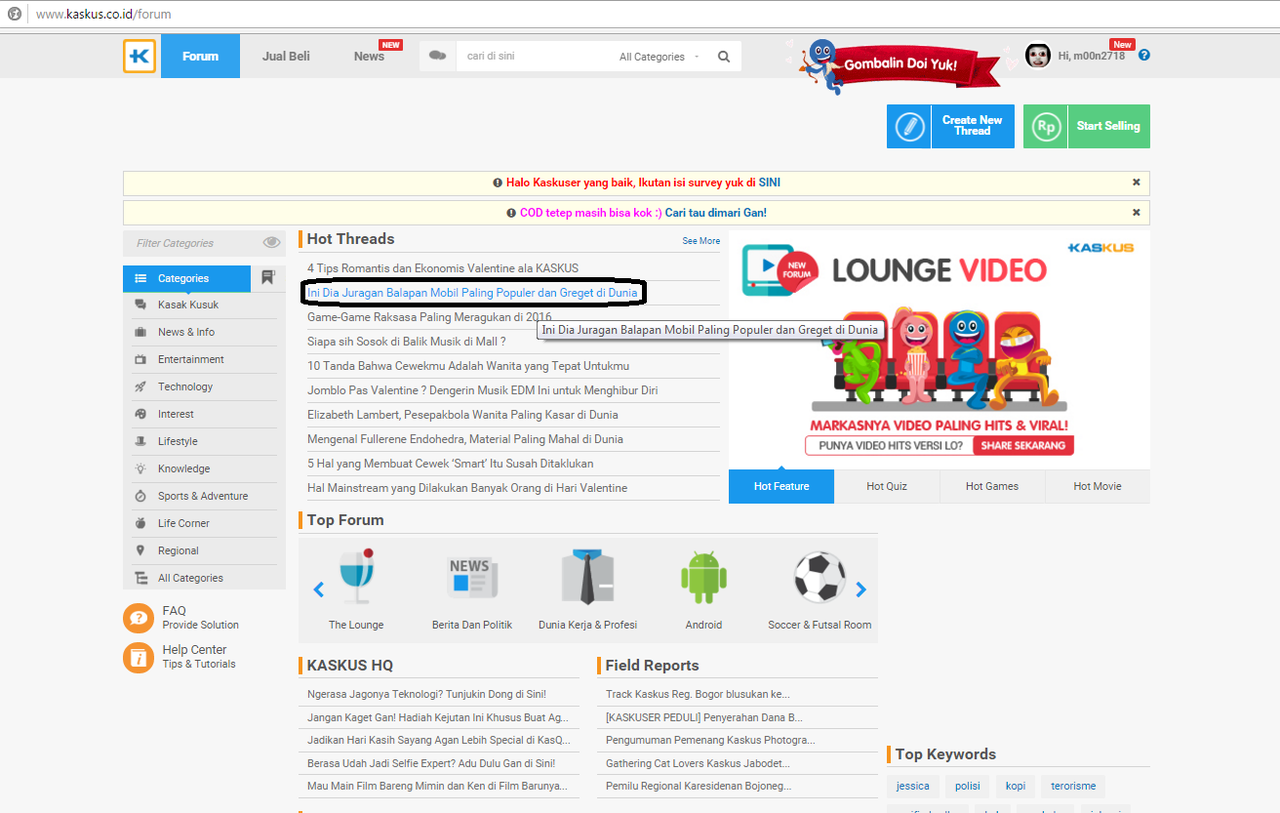Viewport: 1280px width, 813px height.
Task: Open the All Categories search dropdown
Action: pyautogui.click(x=659, y=57)
